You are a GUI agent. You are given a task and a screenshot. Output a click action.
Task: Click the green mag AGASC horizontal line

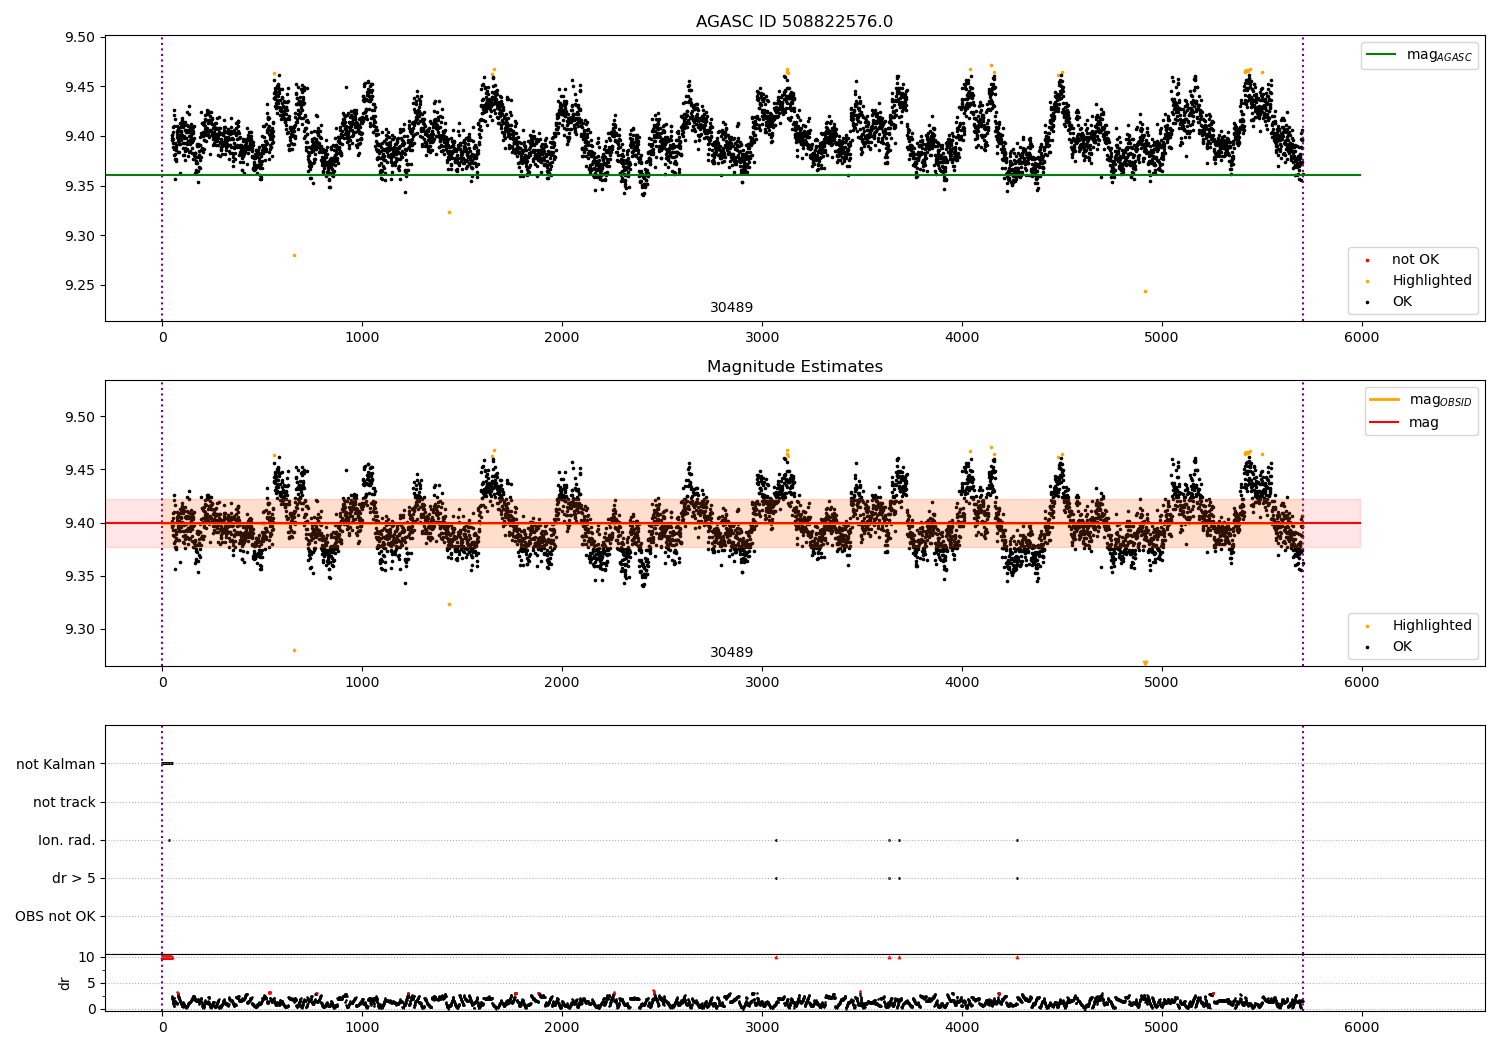point(733,175)
